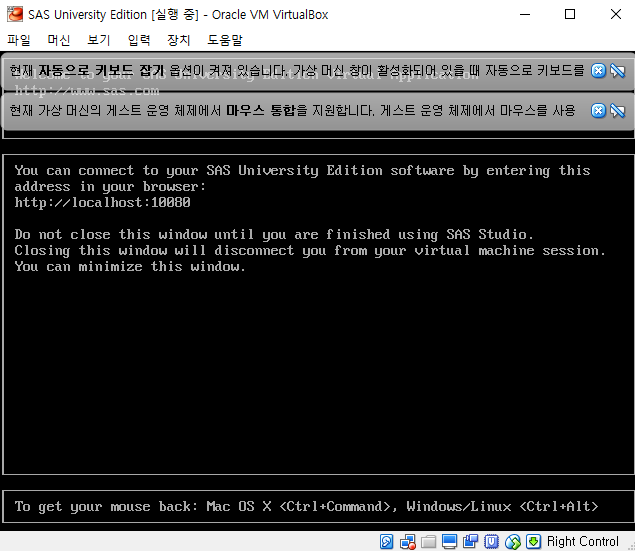Click the 'To get your mouse back' hint line
635x551 pixels.
[x=307, y=506]
